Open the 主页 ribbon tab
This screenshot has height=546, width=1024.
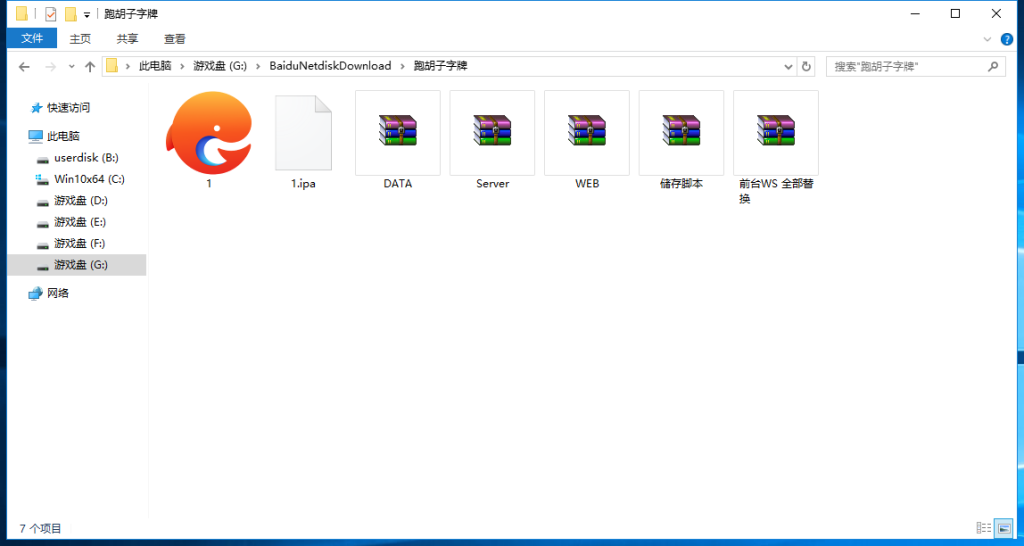(80, 39)
